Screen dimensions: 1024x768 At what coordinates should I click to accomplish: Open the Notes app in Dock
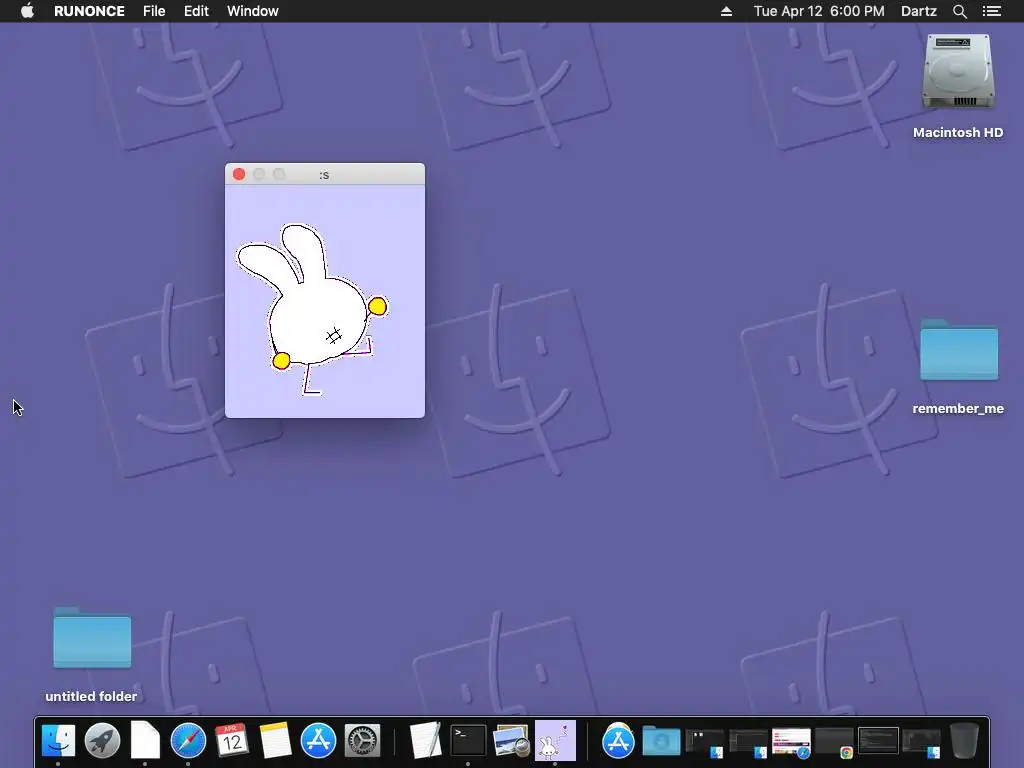click(275, 741)
